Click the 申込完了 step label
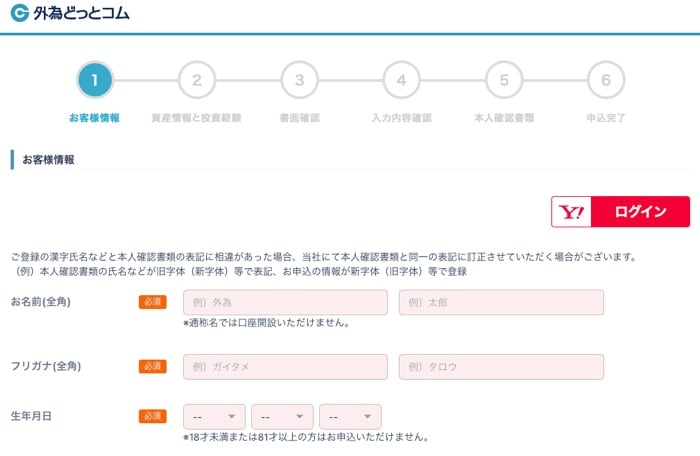This screenshot has height=456, width=700. 606,118
